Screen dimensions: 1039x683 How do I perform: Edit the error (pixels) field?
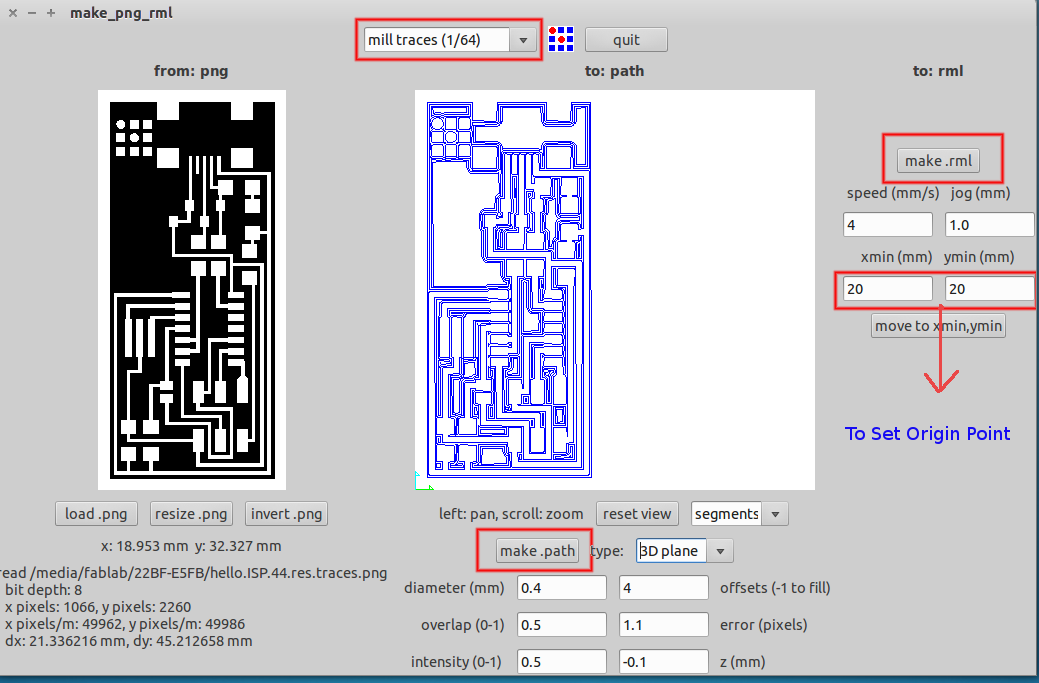point(663,625)
